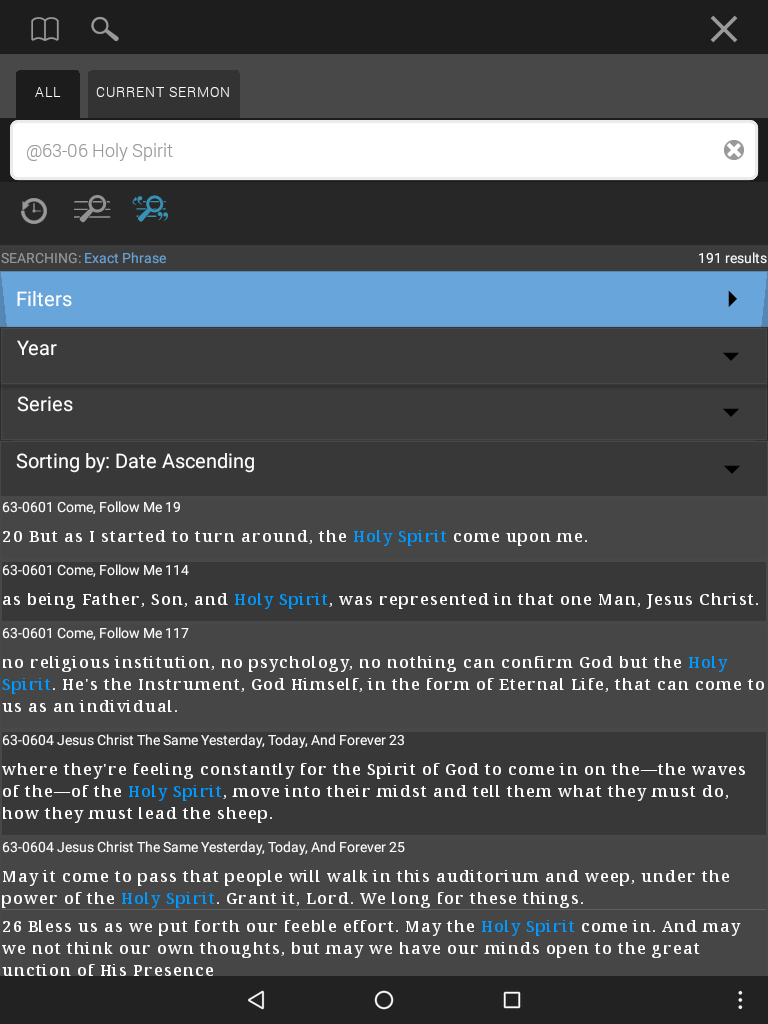
Task: Change the Sorting by Date Ascending option
Action: point(384,468)
